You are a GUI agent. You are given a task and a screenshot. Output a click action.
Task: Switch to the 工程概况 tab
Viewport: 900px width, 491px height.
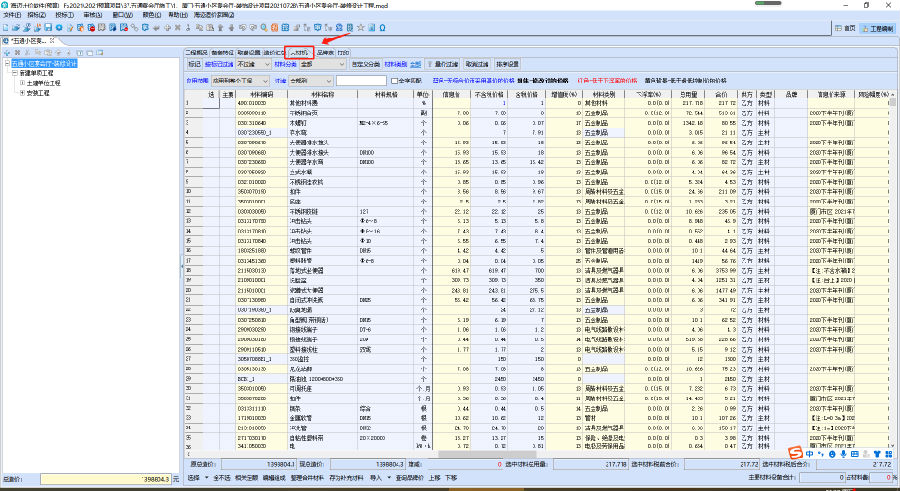(196, 52)
